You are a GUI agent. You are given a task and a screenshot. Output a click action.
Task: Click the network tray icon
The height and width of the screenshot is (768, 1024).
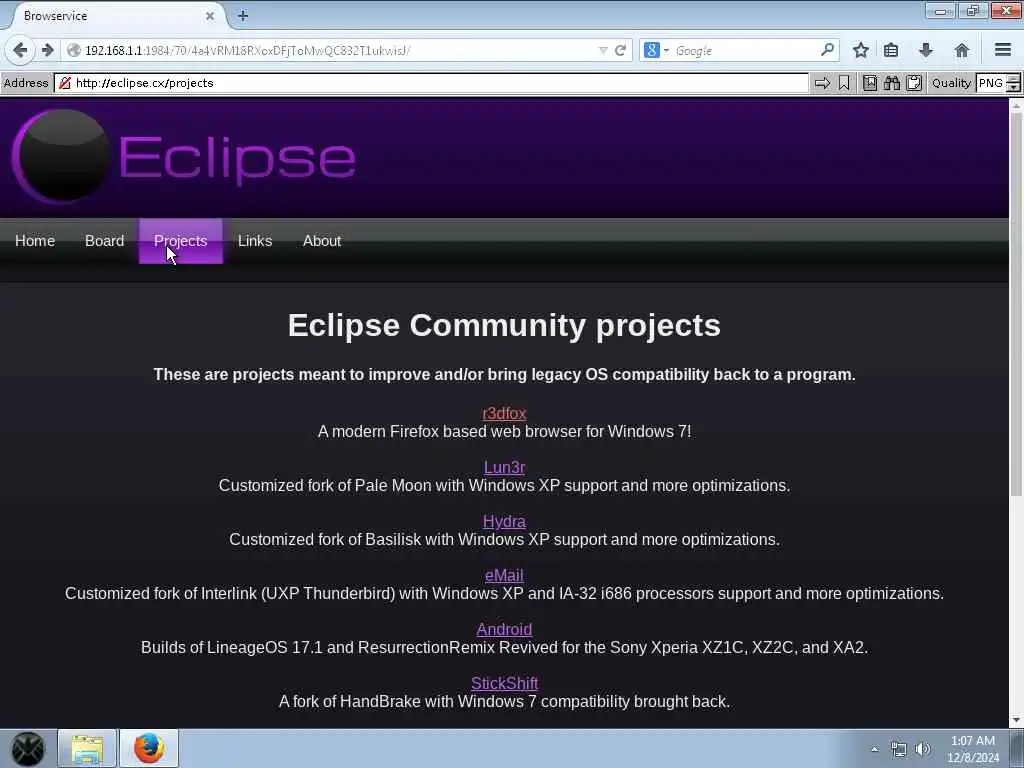point(899,749)
